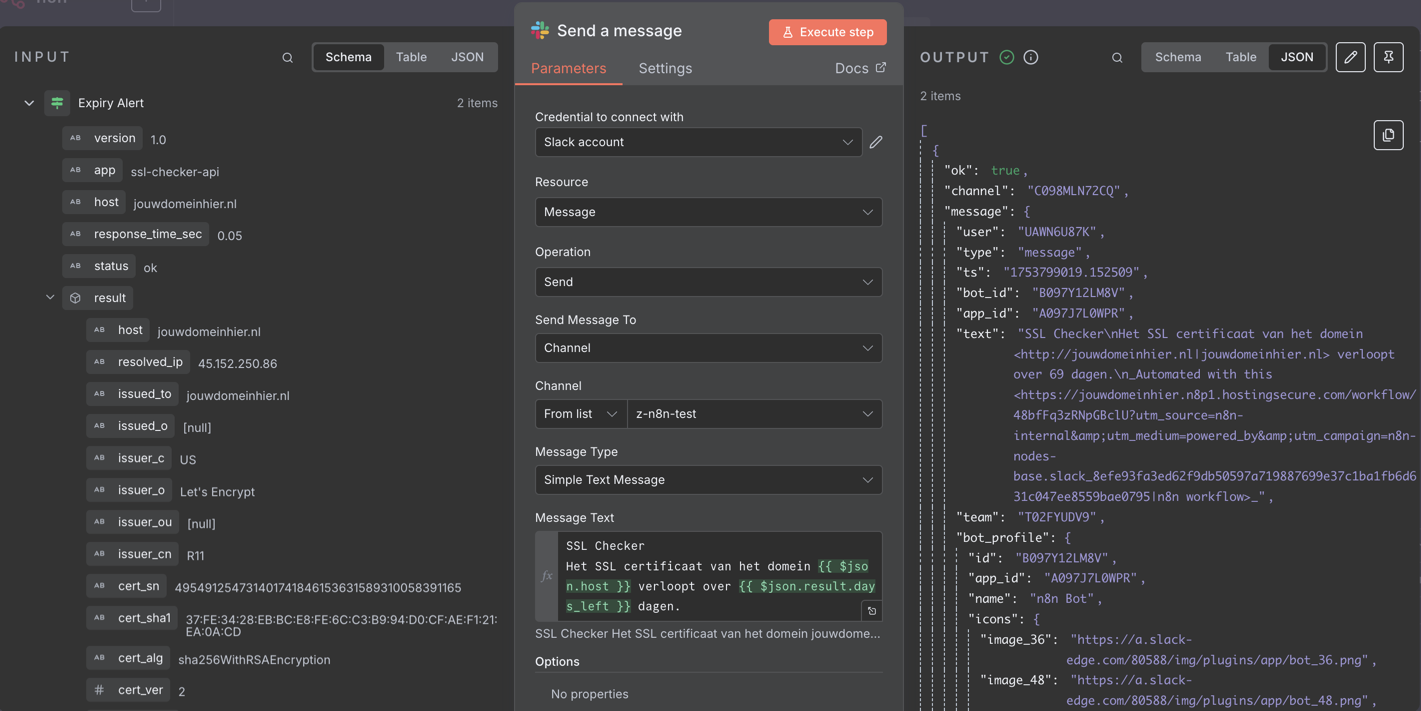
Task: Open the Slack account credential dropdown
Action: [698, 142]
